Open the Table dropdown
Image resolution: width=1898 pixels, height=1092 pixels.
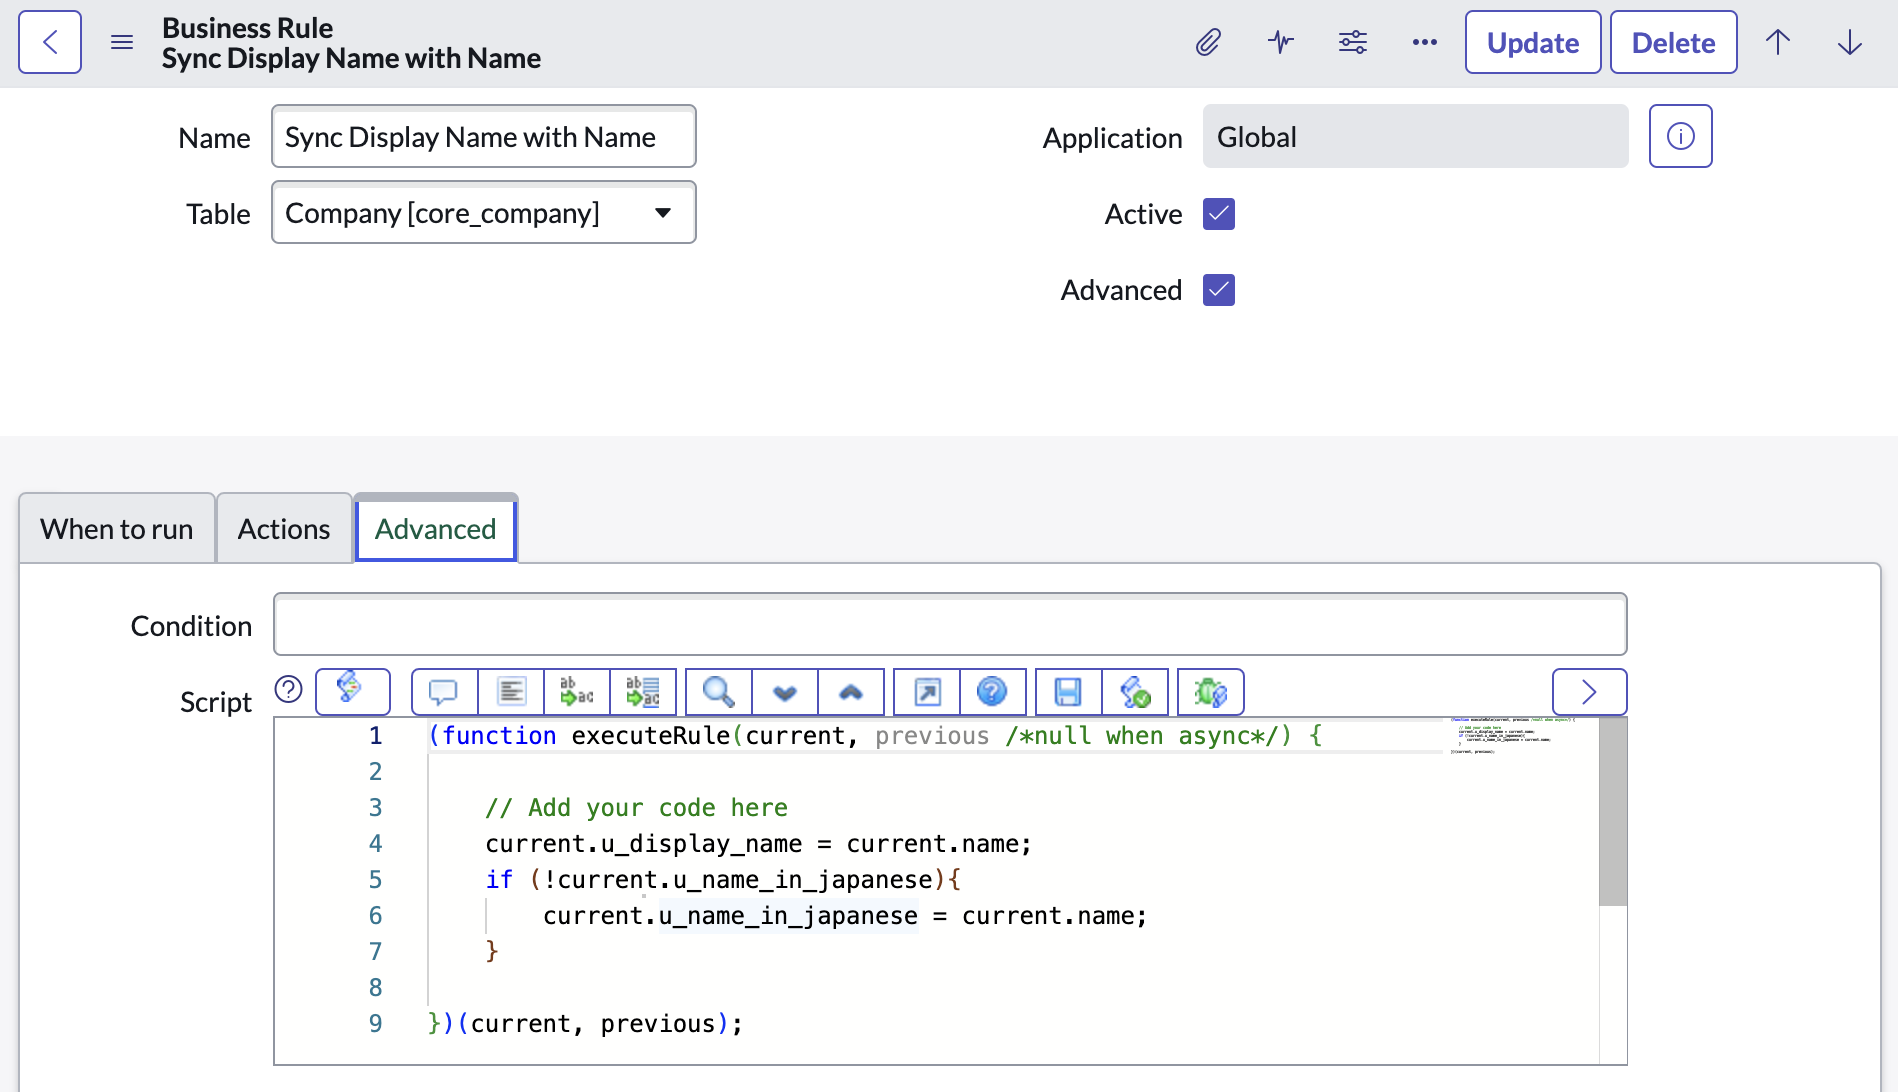pos(663,212)
